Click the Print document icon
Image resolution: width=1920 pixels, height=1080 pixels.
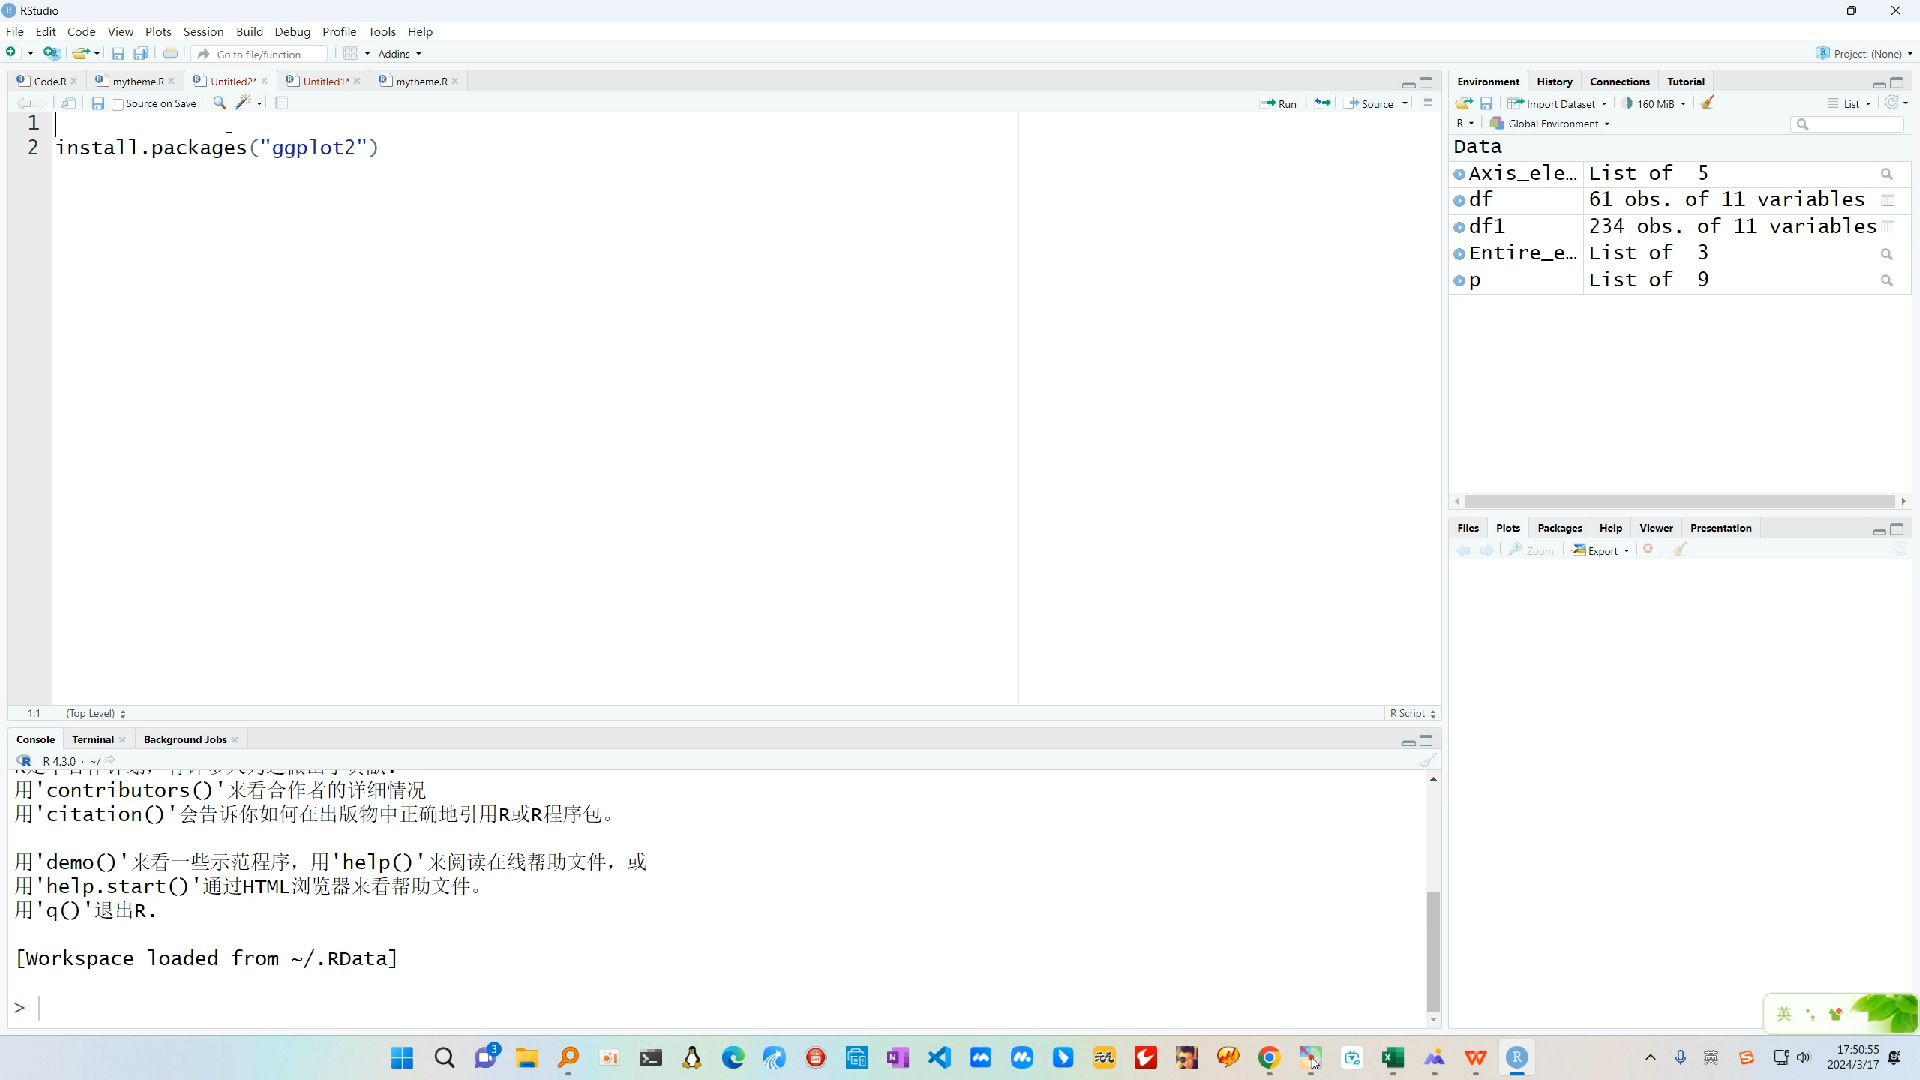pyautogui.click(x=170, y=53)
